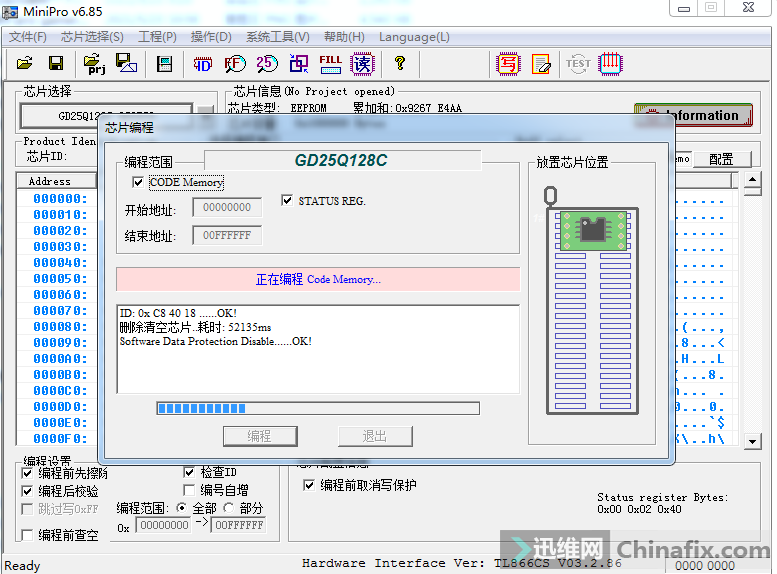Open file using the folder toolbar icon
777x574 pixels.
[x=24, y=63]
